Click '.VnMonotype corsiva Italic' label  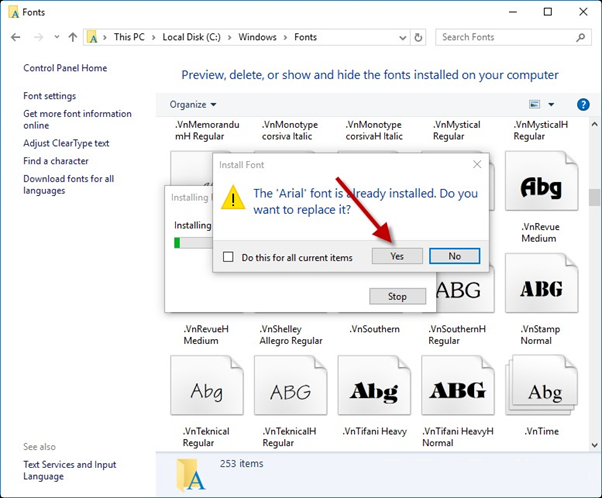(x=290, y=131)
